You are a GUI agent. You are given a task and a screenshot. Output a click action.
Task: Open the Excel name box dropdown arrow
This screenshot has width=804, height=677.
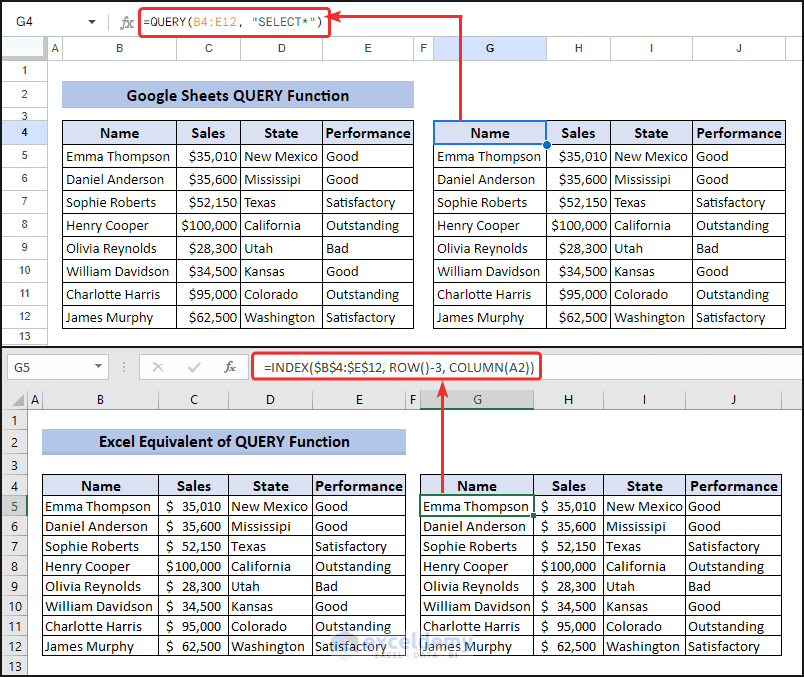point(98,367)
